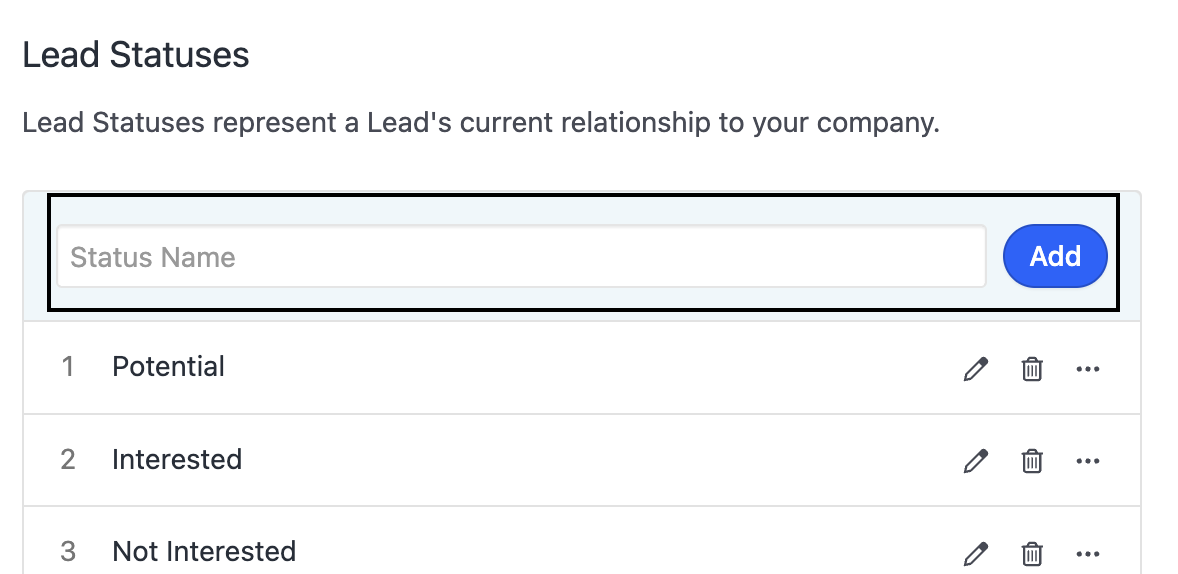Click the Lead Statuses page heading
The image size is (1178, 574).
(136, 54)
